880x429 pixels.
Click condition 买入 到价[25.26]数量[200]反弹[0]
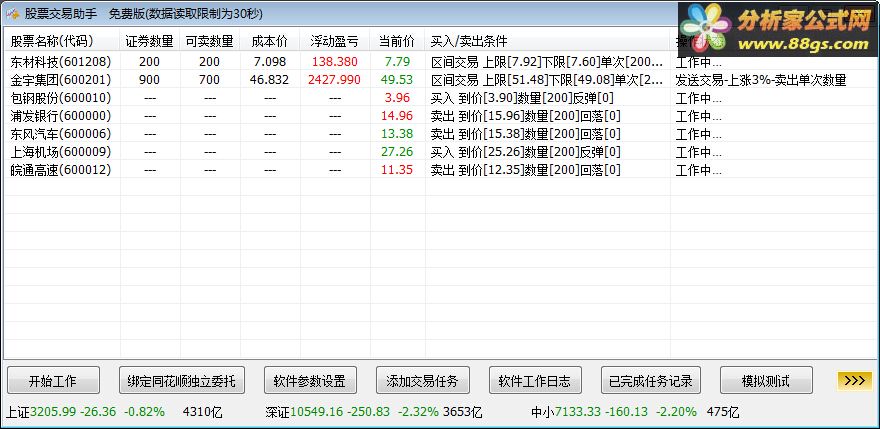pos(525,152)
